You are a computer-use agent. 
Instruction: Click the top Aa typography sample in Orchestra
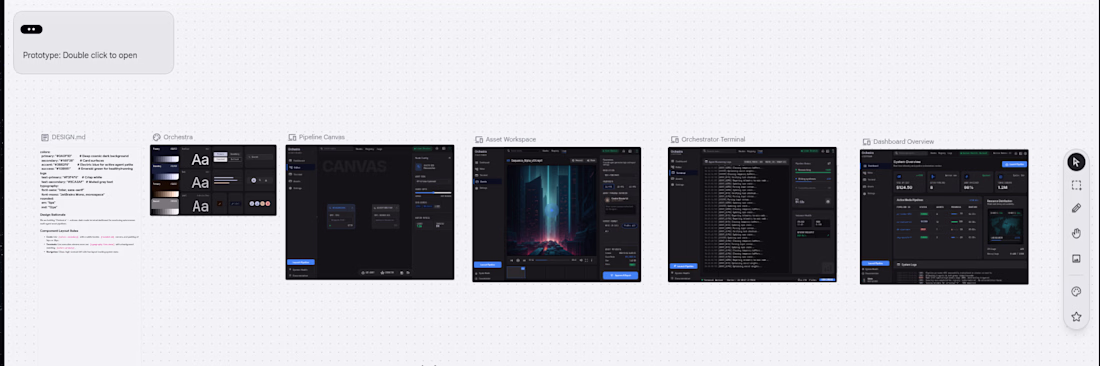click(200, 160)
